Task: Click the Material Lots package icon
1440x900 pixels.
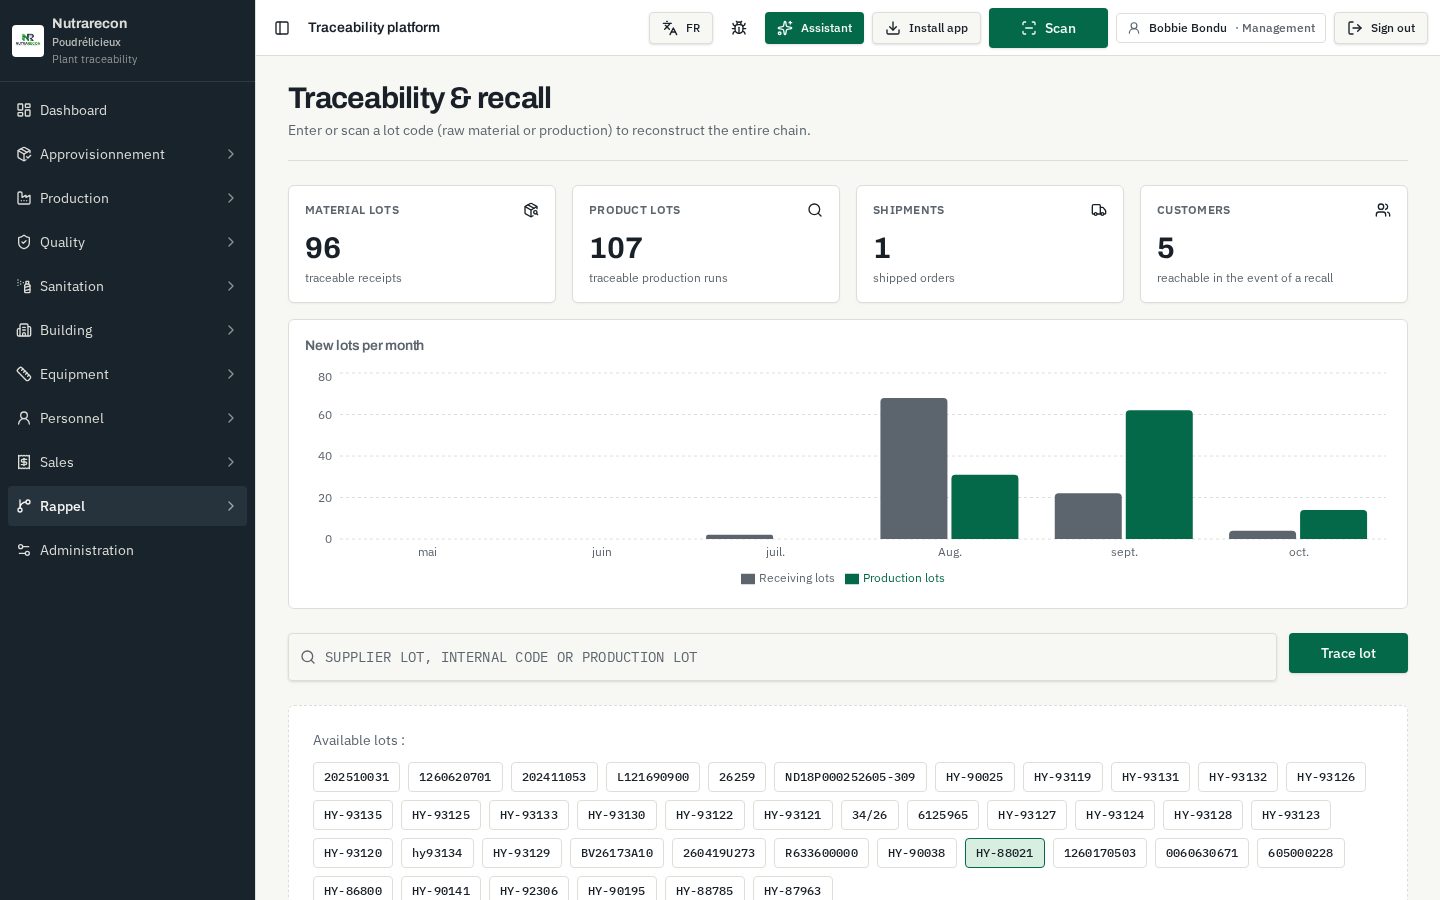Action: pos(531,210)
